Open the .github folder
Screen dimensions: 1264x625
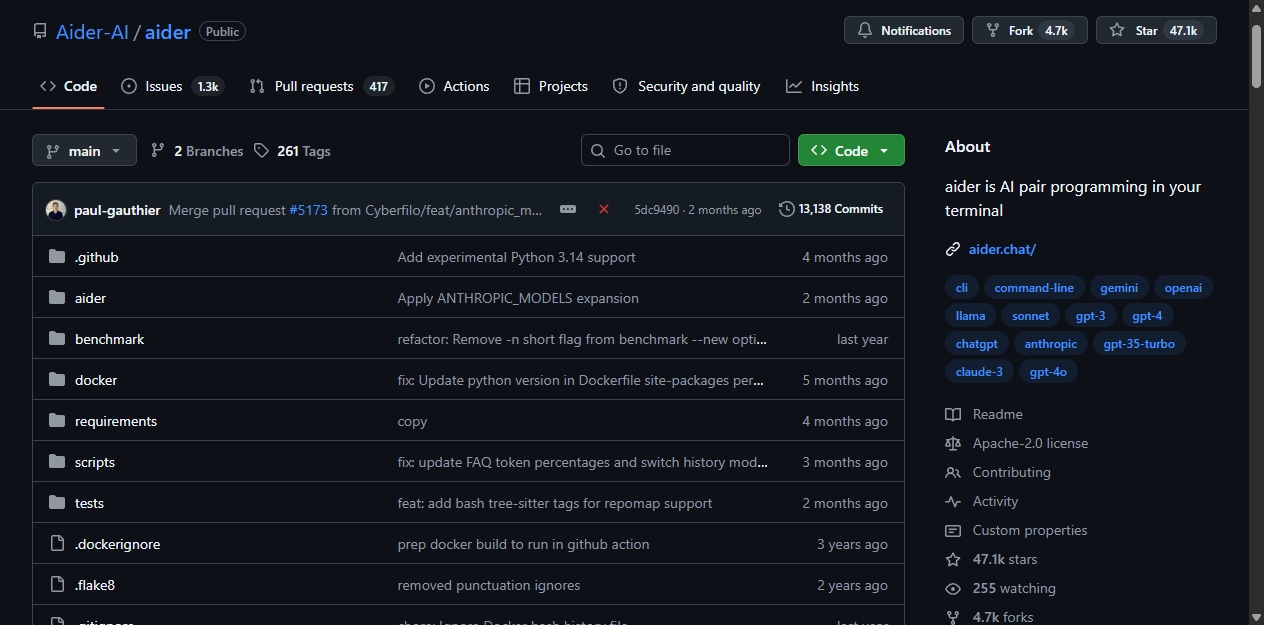point(97,257)
